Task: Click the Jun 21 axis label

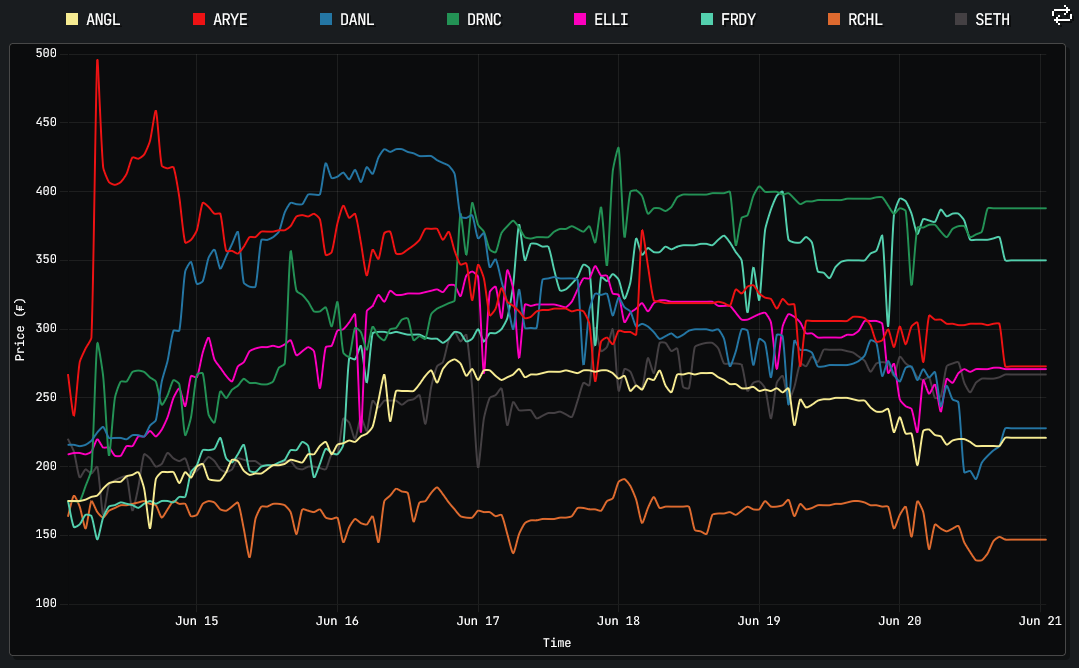Action: (x=1040, y=621)
